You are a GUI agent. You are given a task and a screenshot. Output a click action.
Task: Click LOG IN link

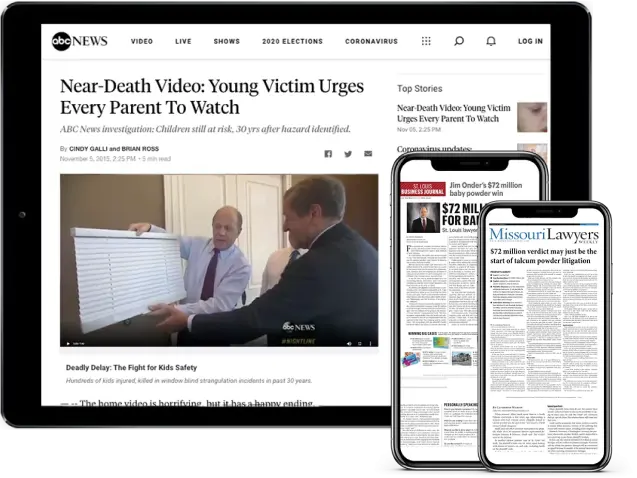coord(530,41)
